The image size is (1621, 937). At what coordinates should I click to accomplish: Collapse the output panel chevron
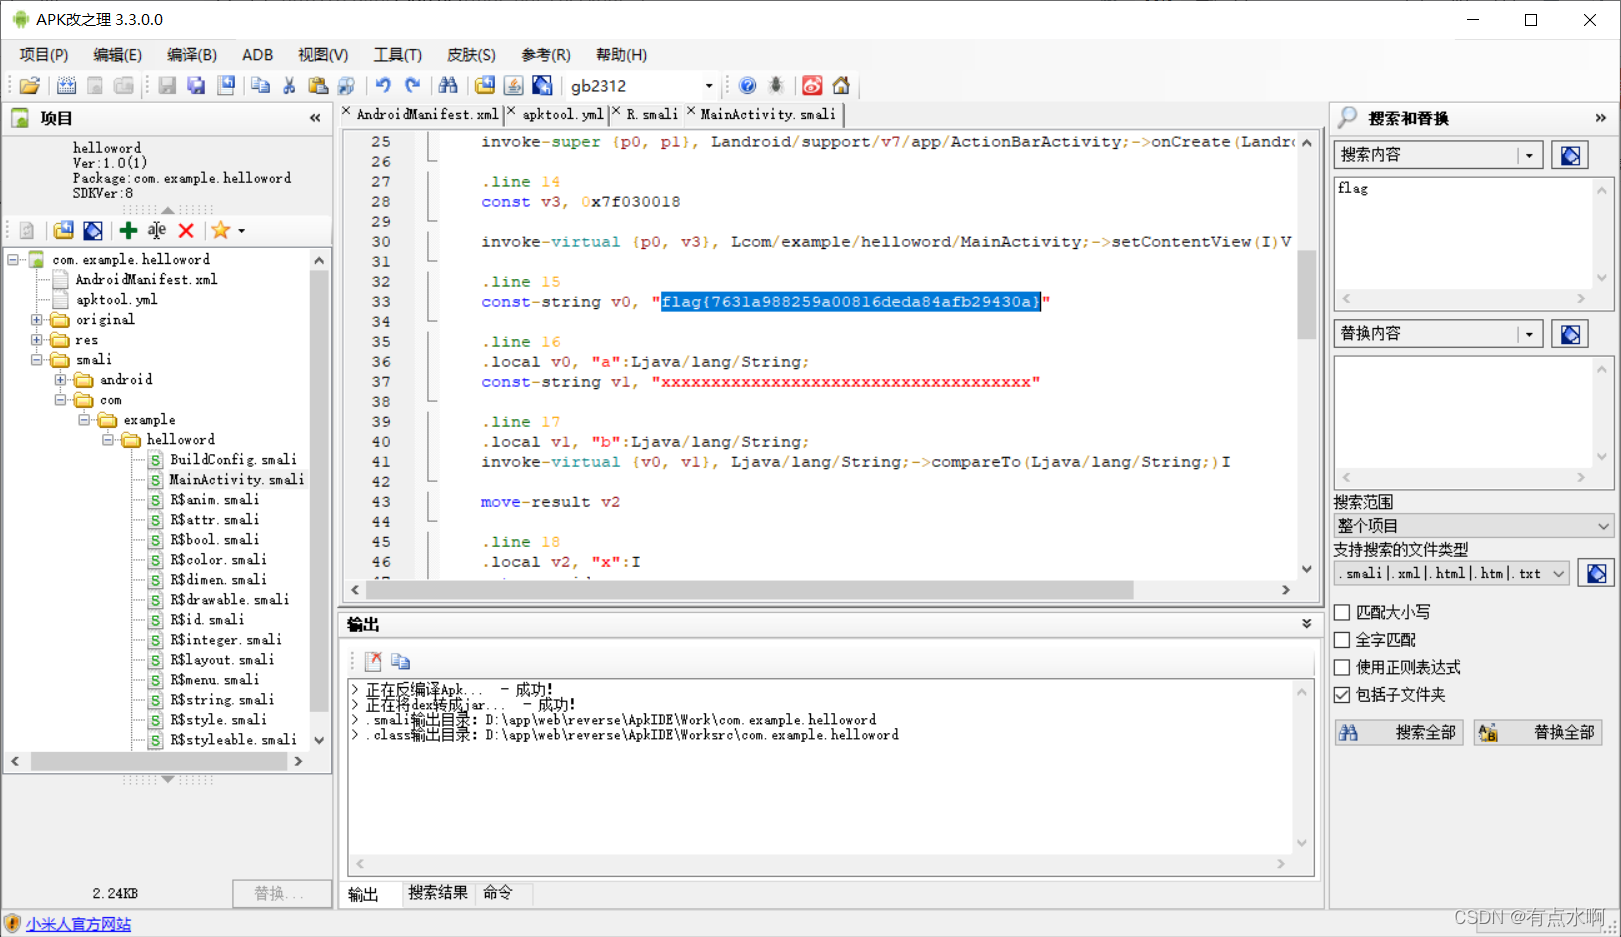1307,624
